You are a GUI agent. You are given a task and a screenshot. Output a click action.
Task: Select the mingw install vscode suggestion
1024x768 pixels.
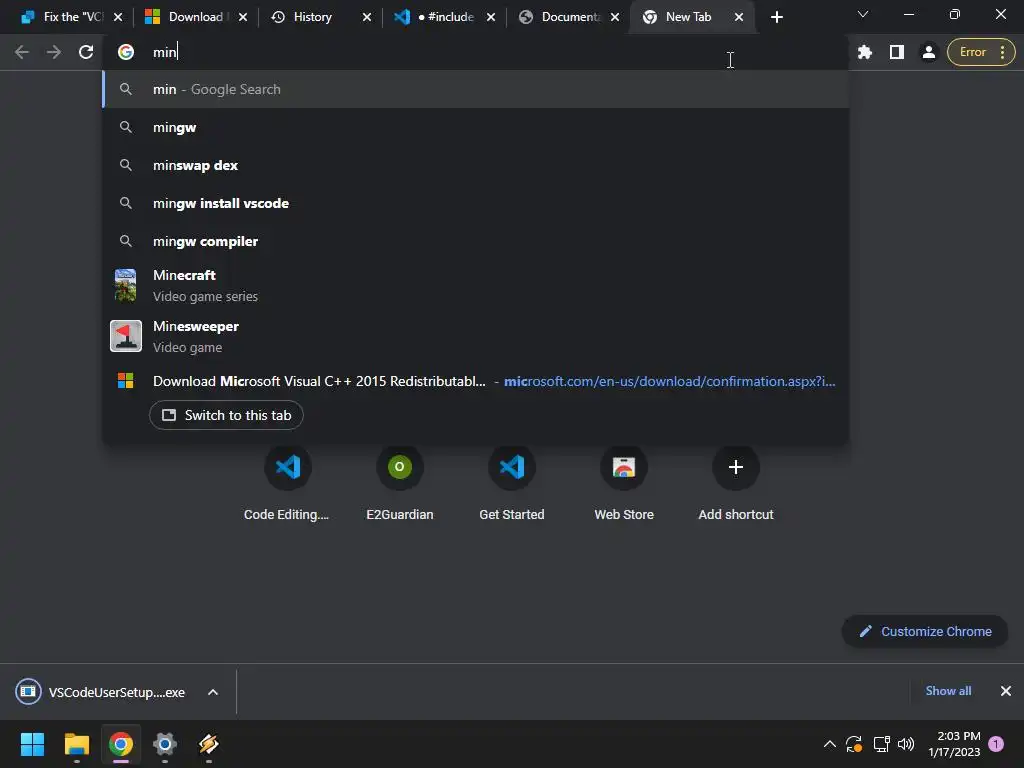(x=475, y=203)
